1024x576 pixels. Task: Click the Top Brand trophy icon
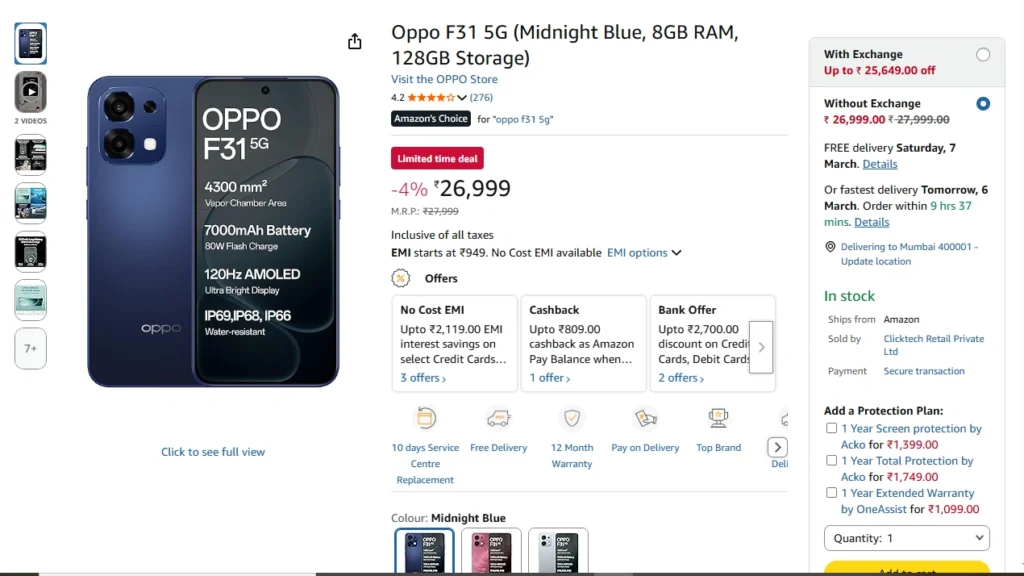(x=718, y=417)
